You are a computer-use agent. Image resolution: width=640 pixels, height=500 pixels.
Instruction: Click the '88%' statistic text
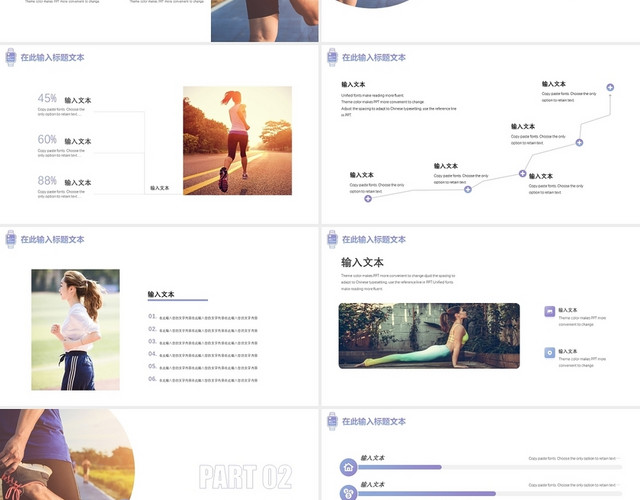[47, 180]
